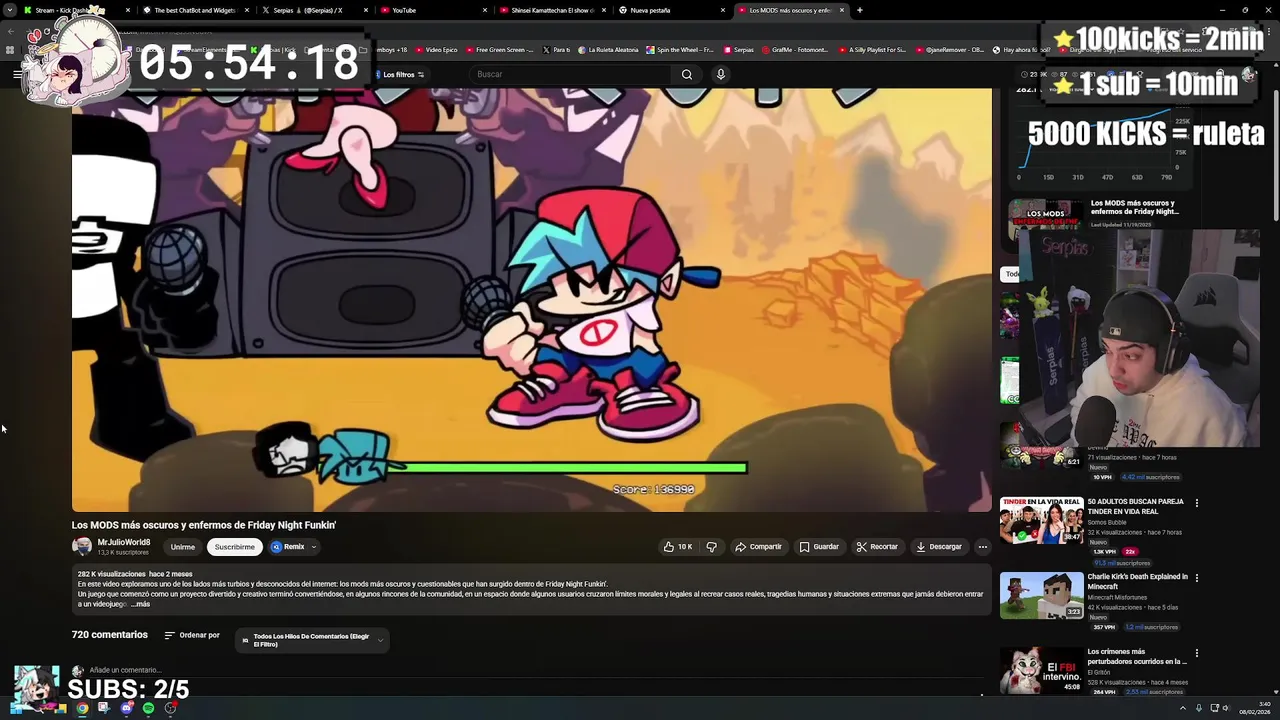Open the Ordenar por sort menu
This screenshot has width=1280, height=720.
coord(192,635)
